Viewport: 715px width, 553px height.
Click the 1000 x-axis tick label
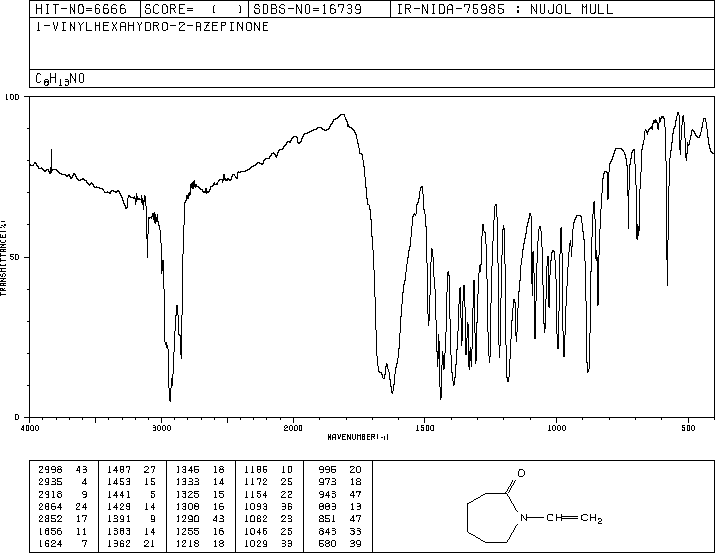pyautogui.click(x=557, y=428)
